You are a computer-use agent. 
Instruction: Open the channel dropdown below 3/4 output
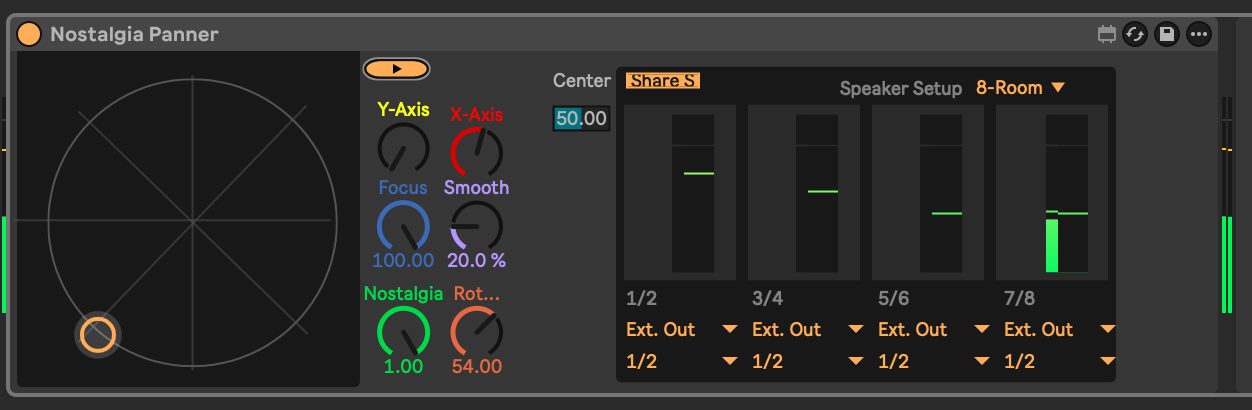click(807, 361)
